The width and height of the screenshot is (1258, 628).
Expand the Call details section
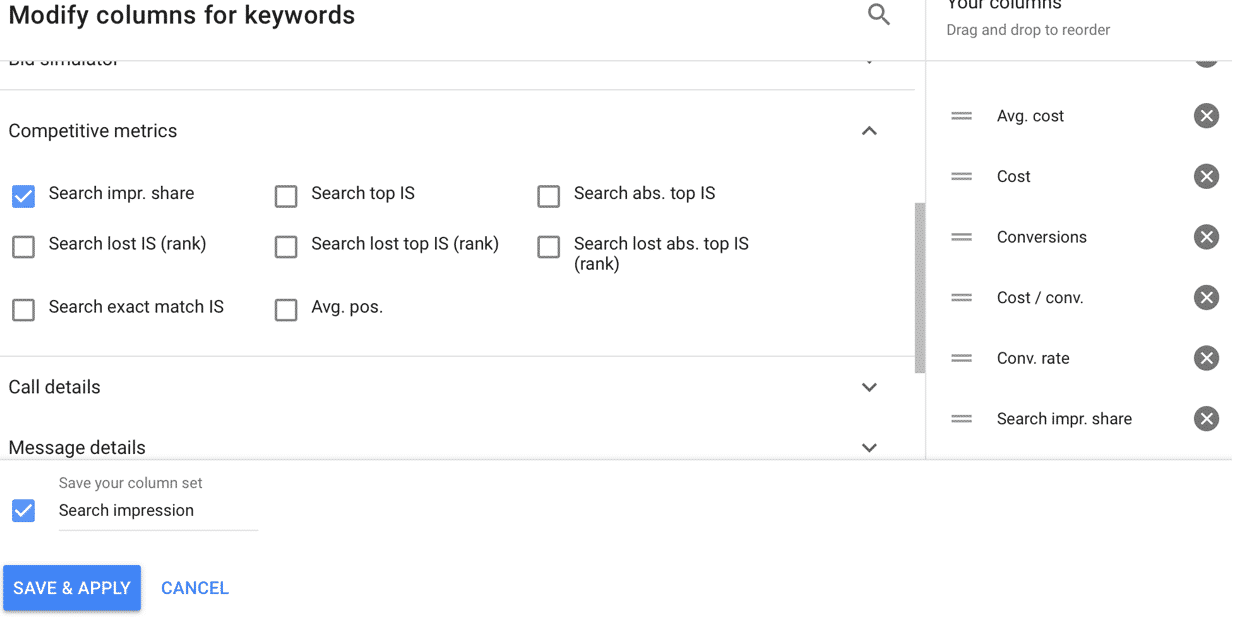[x=869, y=387]
